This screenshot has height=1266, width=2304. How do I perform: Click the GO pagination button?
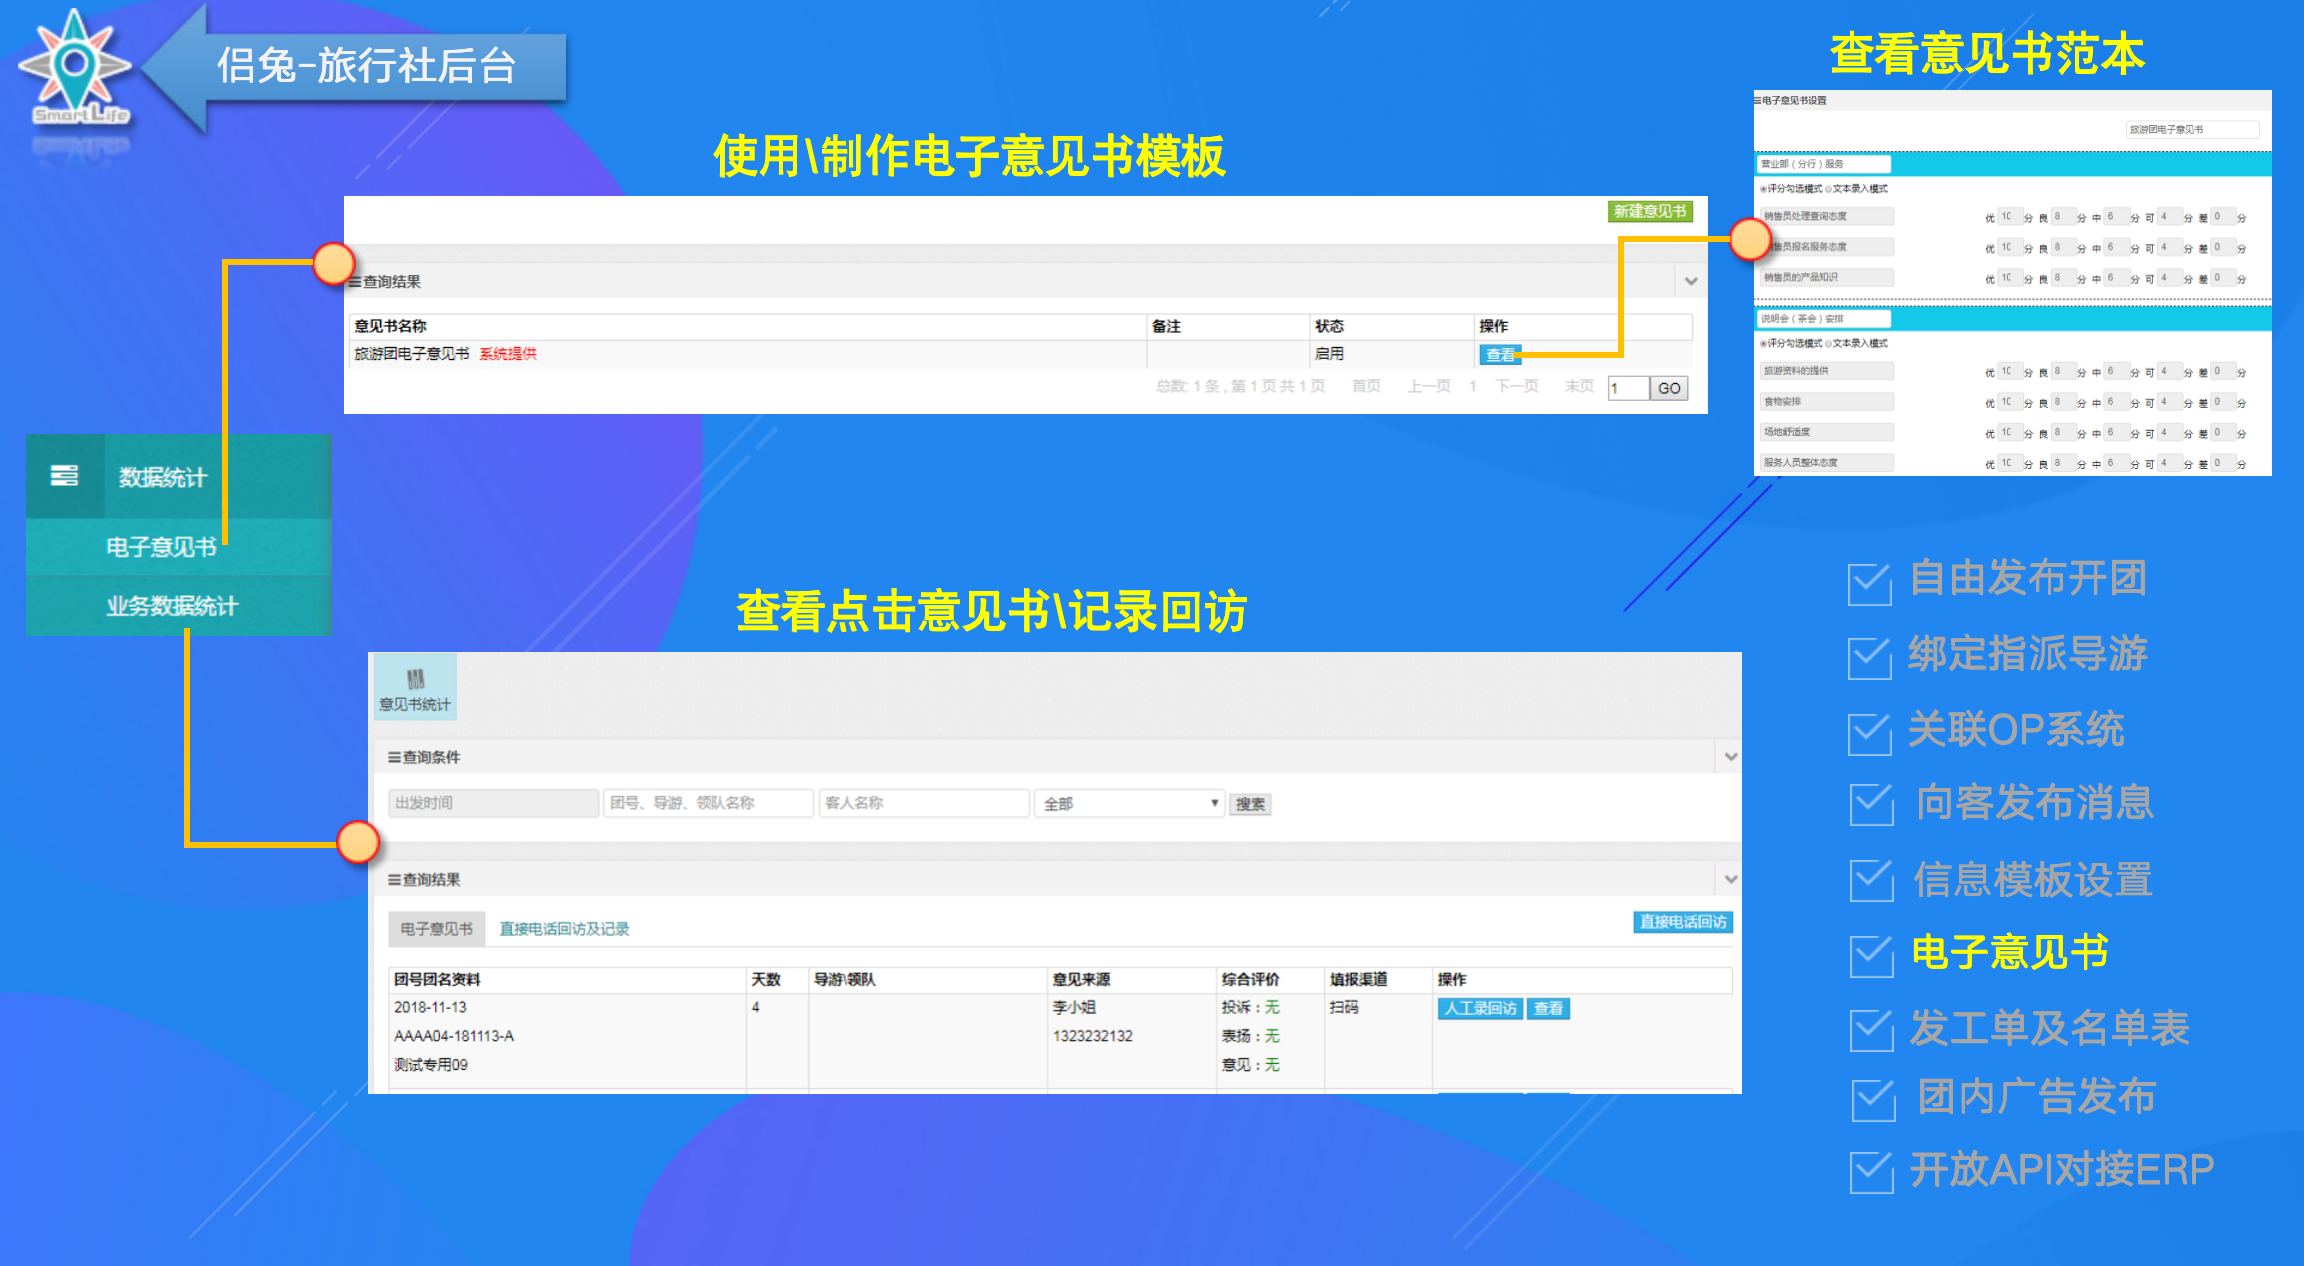(1669, 388)
